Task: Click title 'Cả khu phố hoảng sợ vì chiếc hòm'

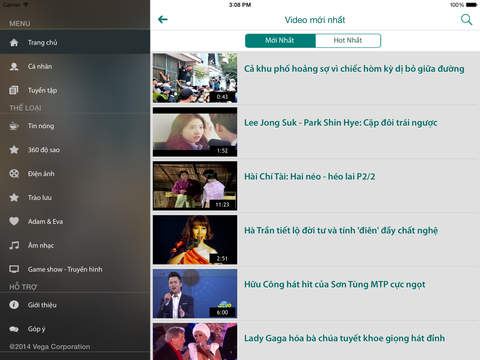Action: (354, 69)
